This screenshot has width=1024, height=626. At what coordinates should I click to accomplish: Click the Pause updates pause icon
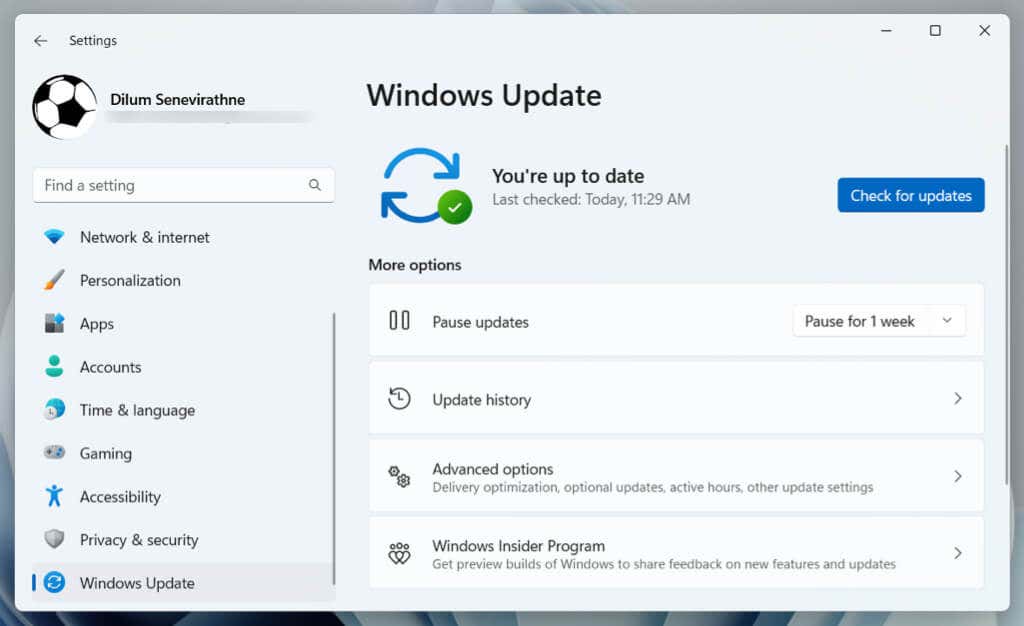pyautogui.click(x=399, y=320)
